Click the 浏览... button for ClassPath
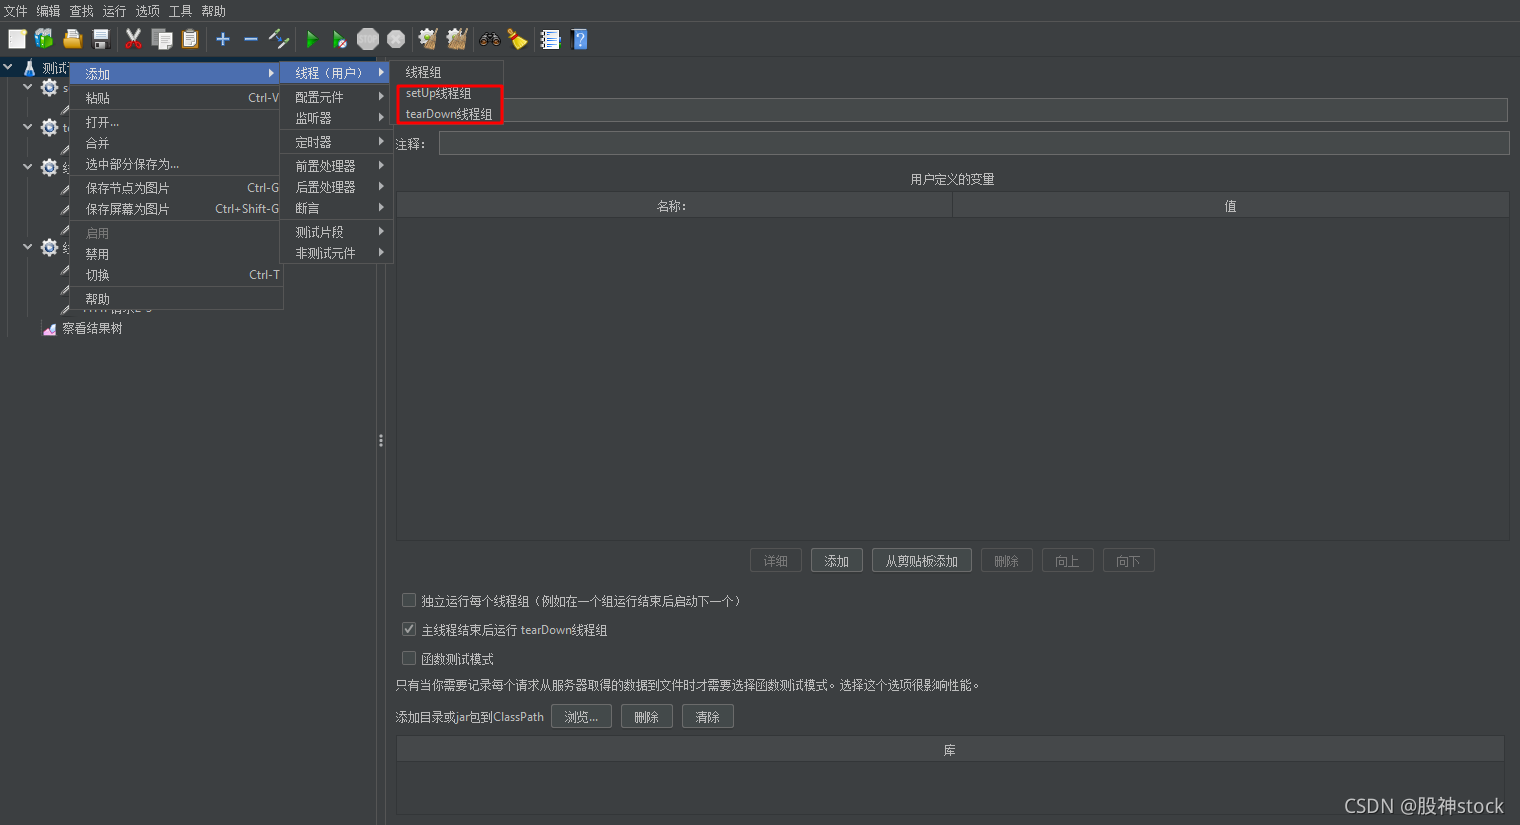Image resolution: width=1520 pixels, height=825 pixels. point(581,717)
